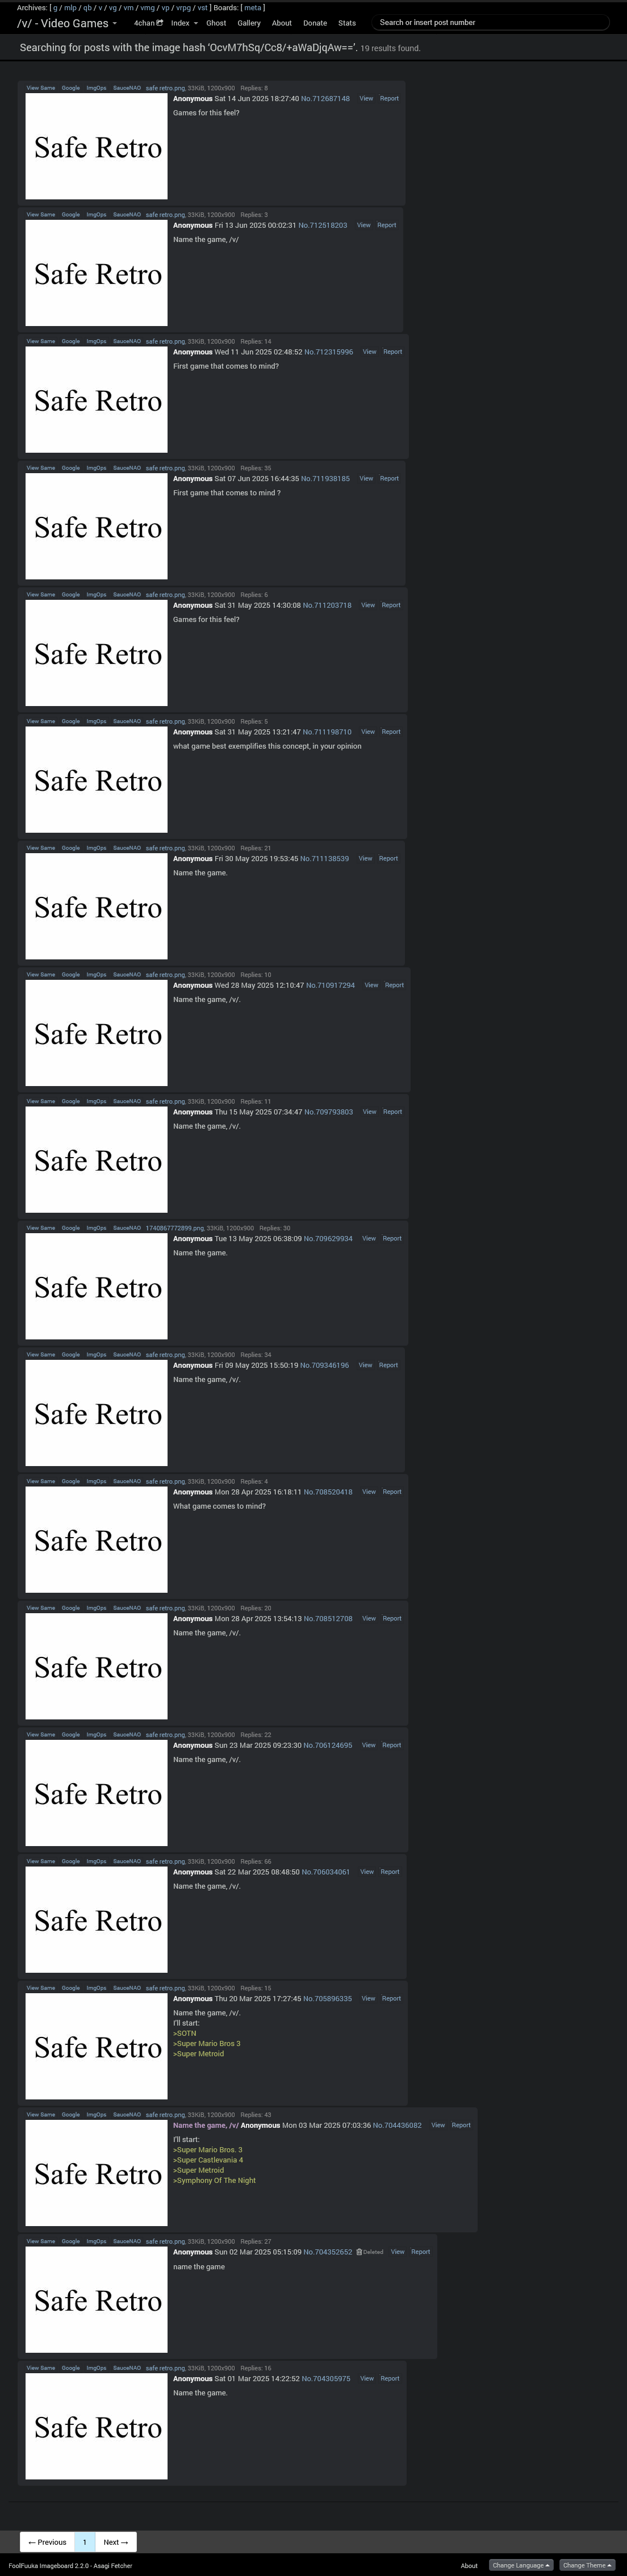The width and height of the screenshot is (627, 2576).
Task: Click the Previous page button
Action: tap(47, 2541)
